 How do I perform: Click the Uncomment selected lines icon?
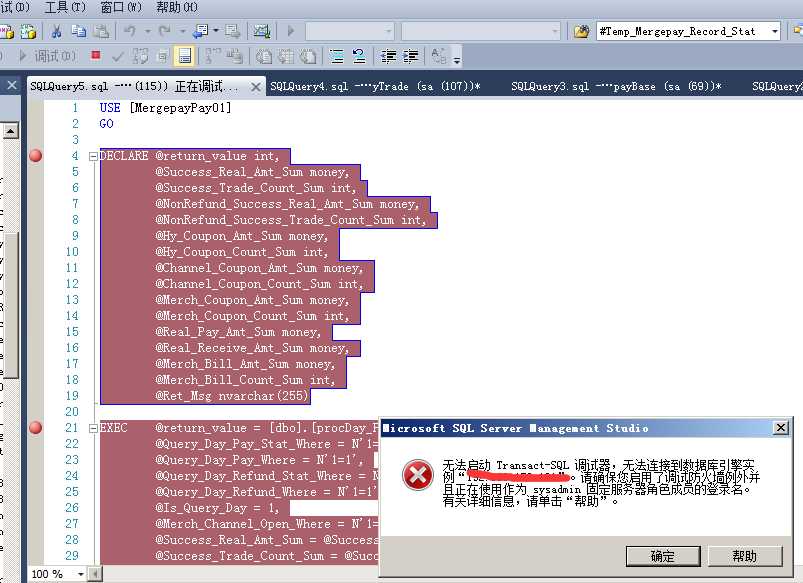click(359, 56)
